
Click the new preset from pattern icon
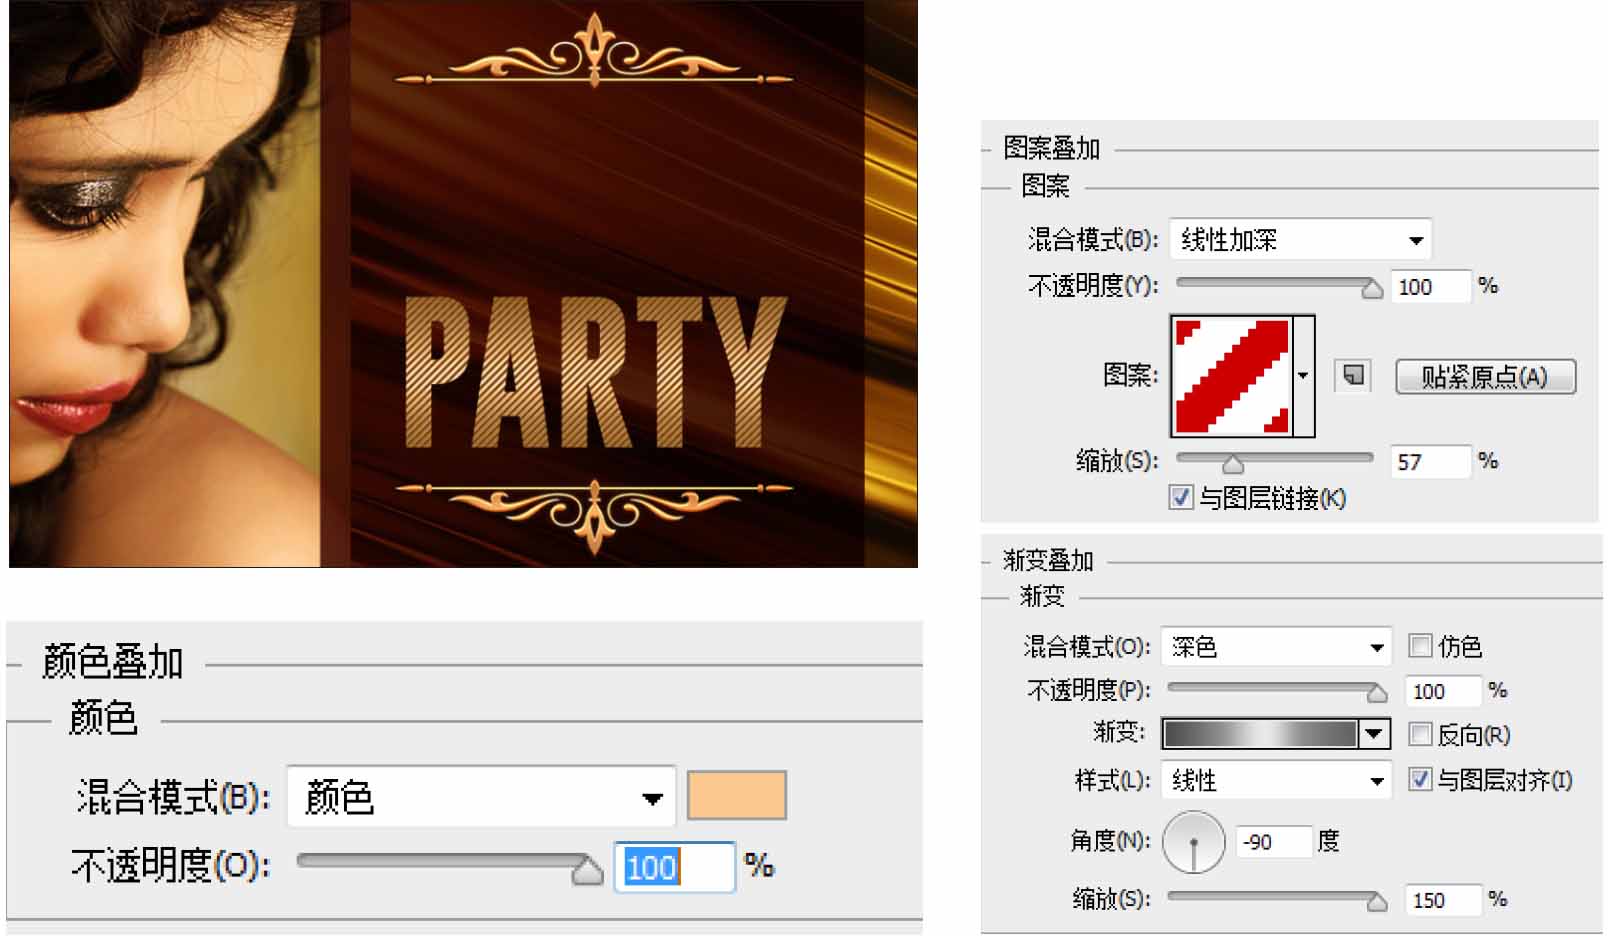pos(1352,376)
